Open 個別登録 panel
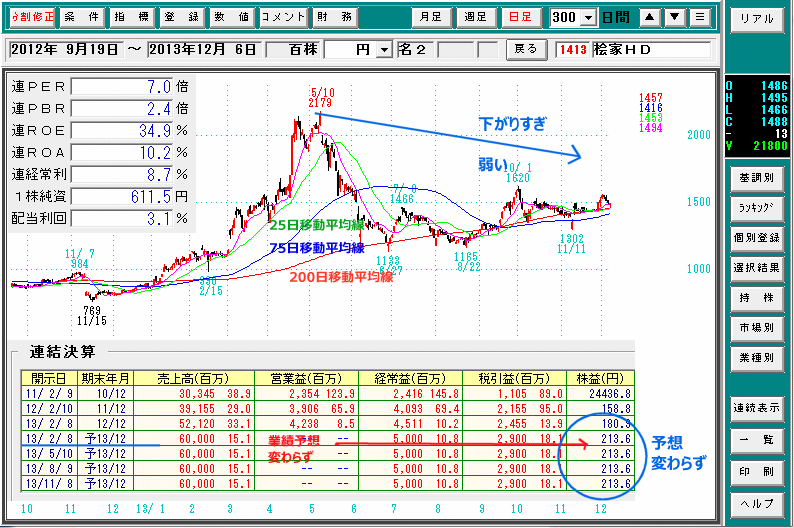 tap(757, 238)
